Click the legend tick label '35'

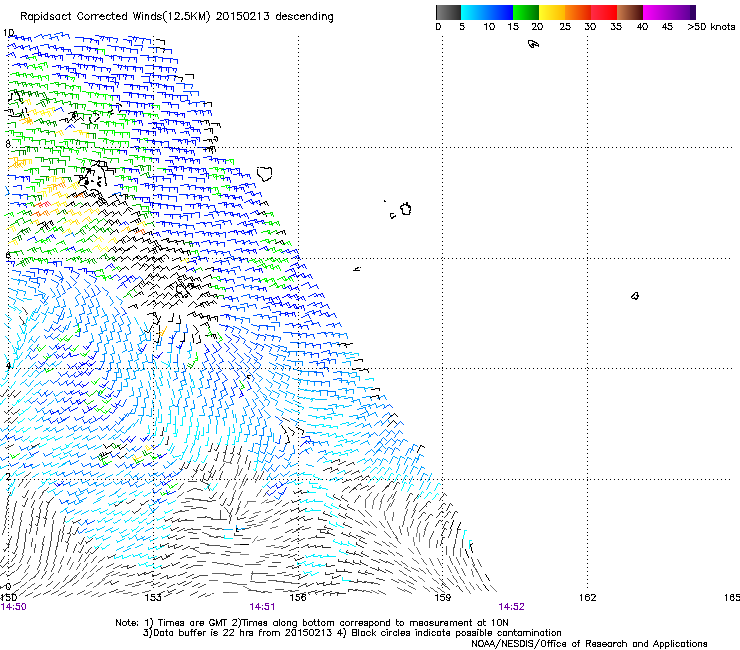616,27
